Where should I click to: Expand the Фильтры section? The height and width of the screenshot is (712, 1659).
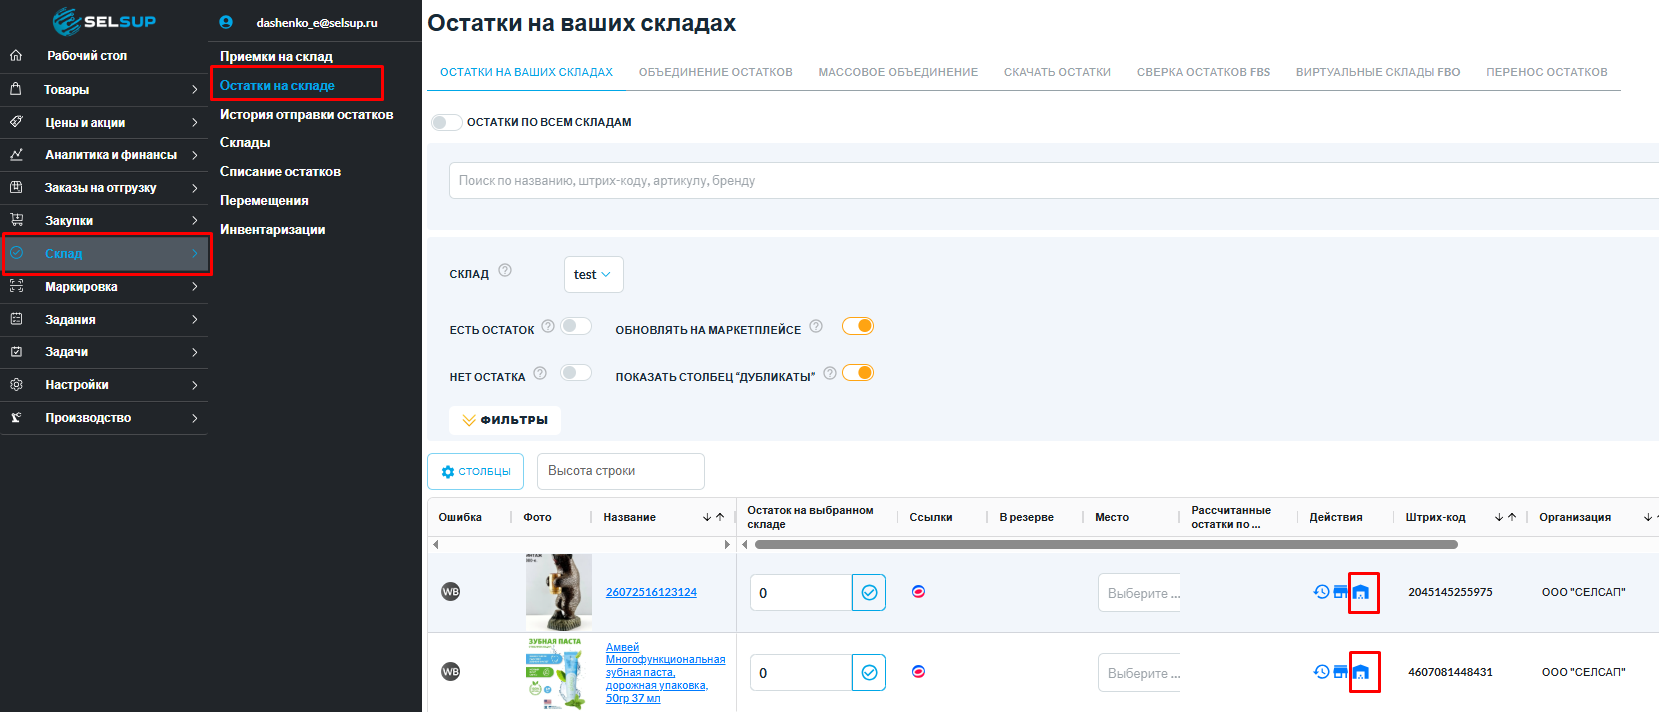click(505, 420)
